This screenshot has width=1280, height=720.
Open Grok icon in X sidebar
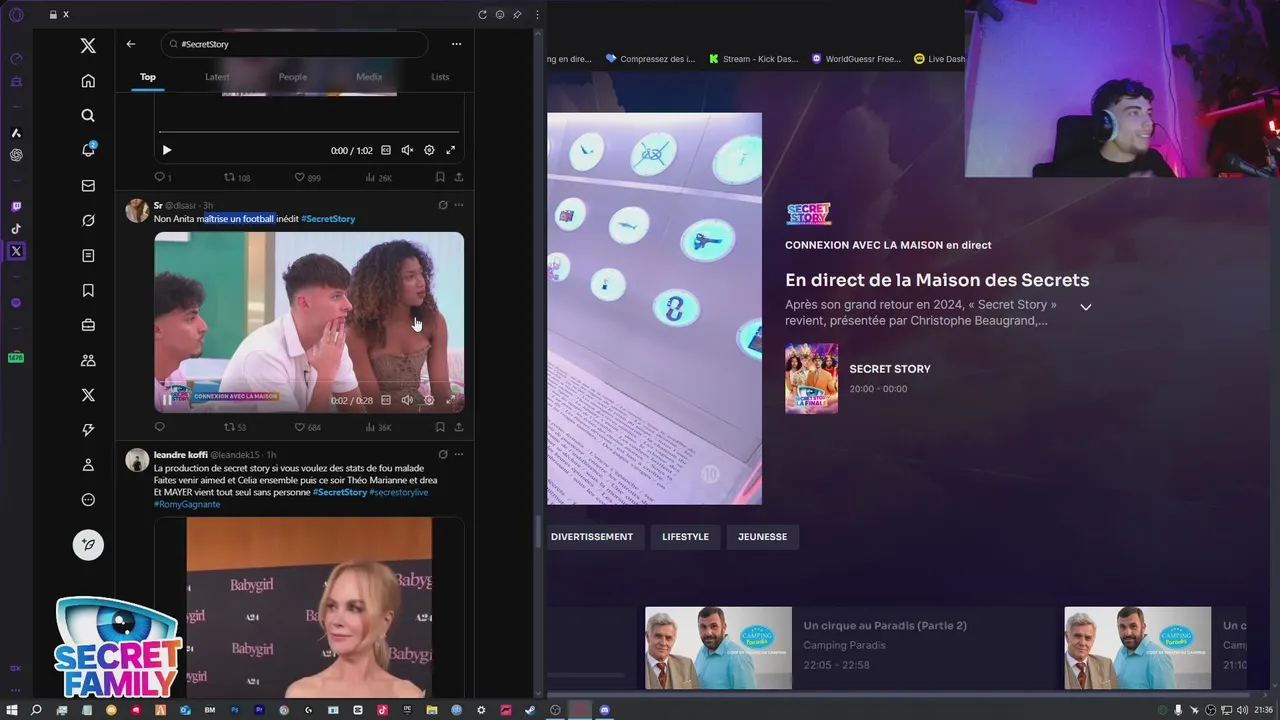88,221
